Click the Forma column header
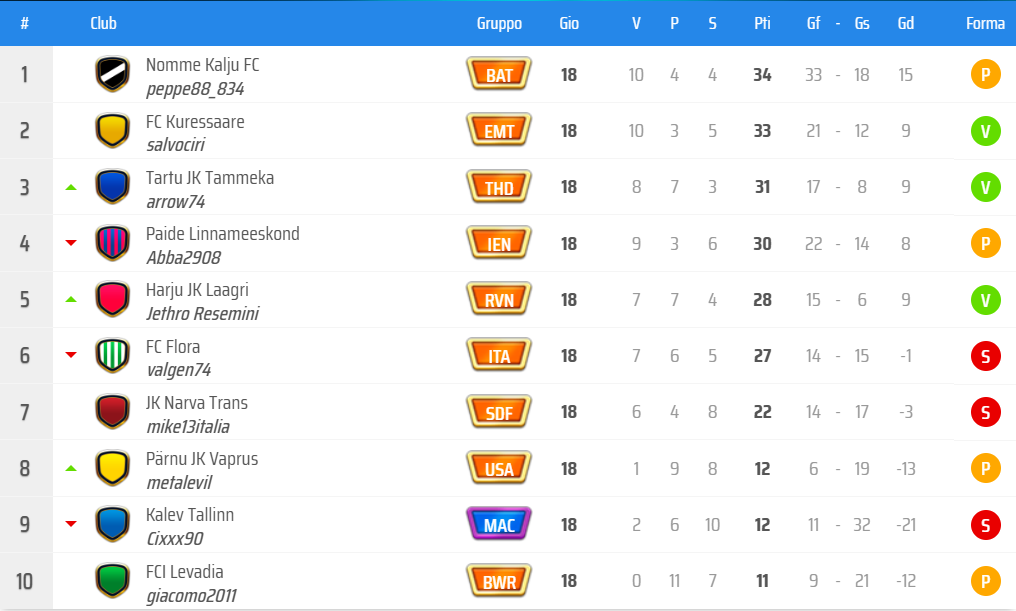1016x611 pixels. coord(985,23)
